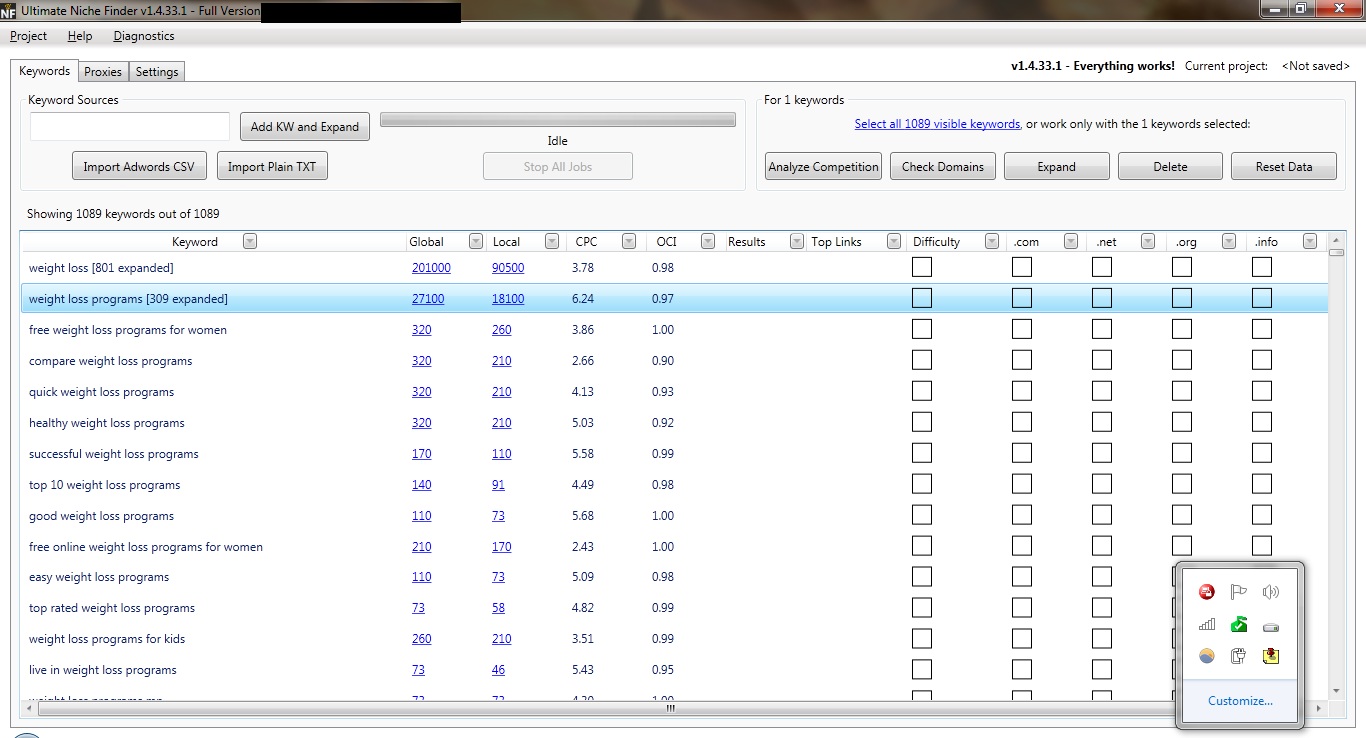The height and width of the screenshot is (738, 1366).
Task: Tick .org checkbox for compare weight loss programs
Action: [x=1182, y=360]
